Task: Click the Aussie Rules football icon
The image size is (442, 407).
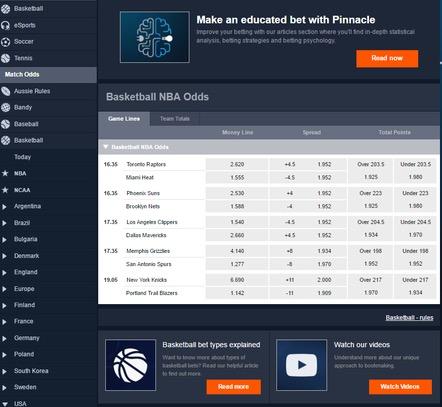Action: pos(5,91)
